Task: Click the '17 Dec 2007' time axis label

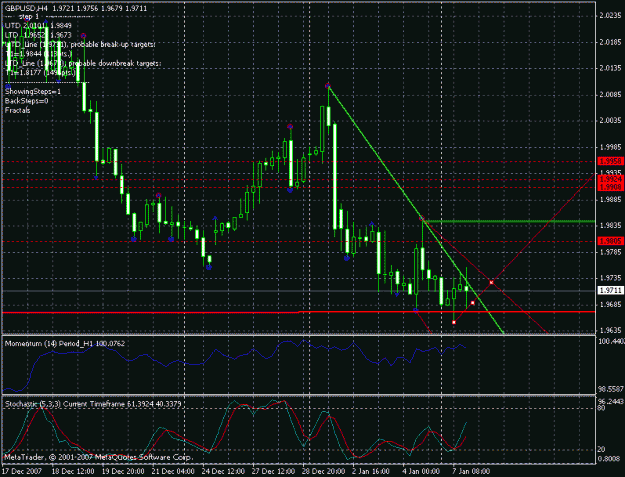Action: 22,471
